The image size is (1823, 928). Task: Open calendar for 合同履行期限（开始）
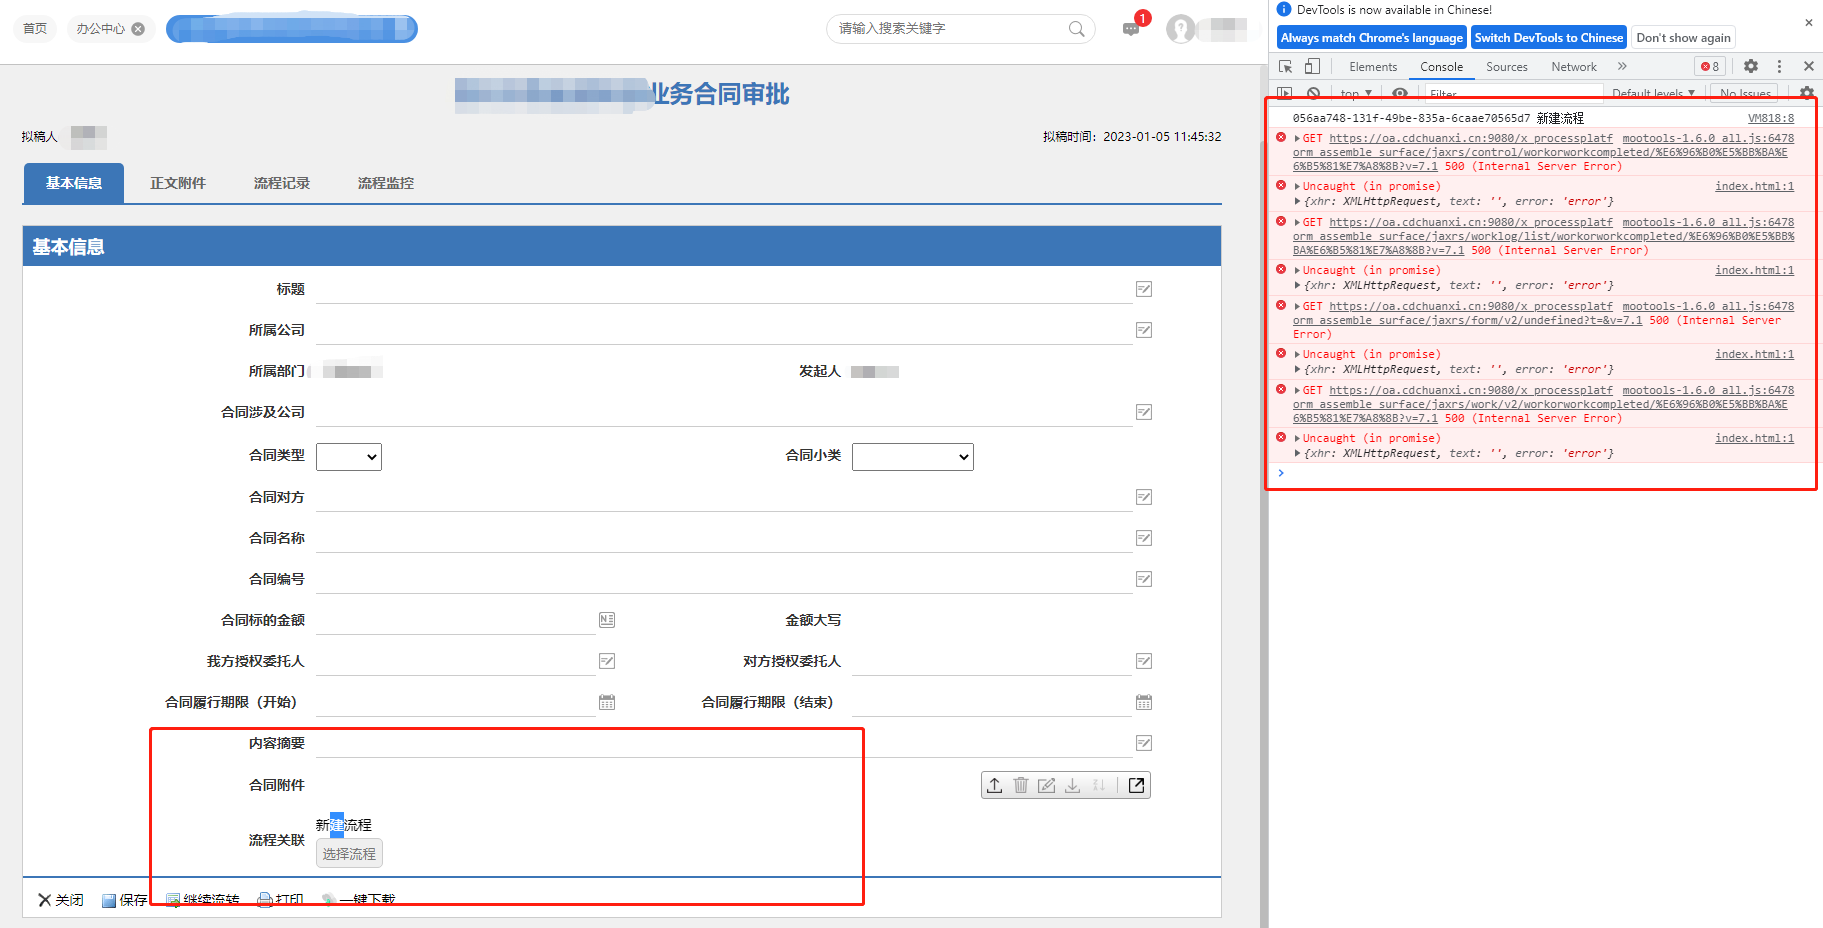pos(607,702)
